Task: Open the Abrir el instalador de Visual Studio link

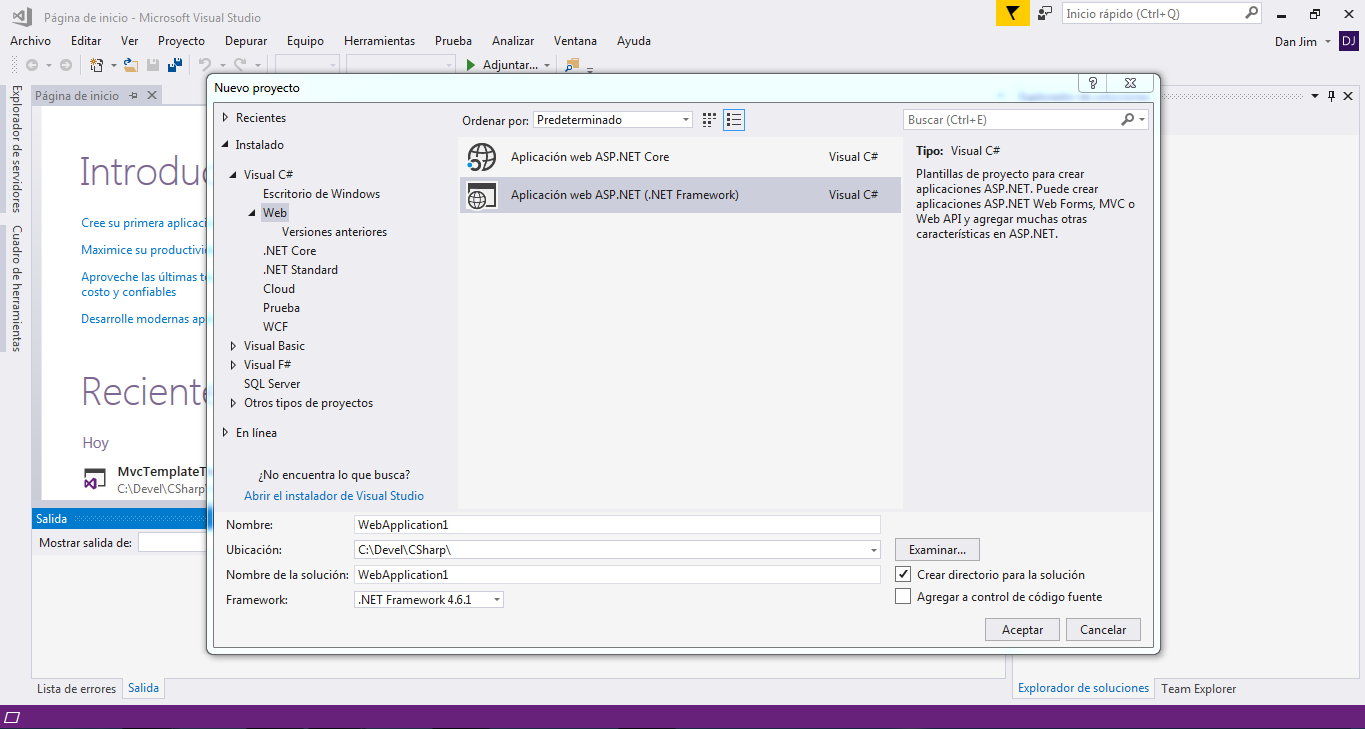Action: tap(334, 496)
